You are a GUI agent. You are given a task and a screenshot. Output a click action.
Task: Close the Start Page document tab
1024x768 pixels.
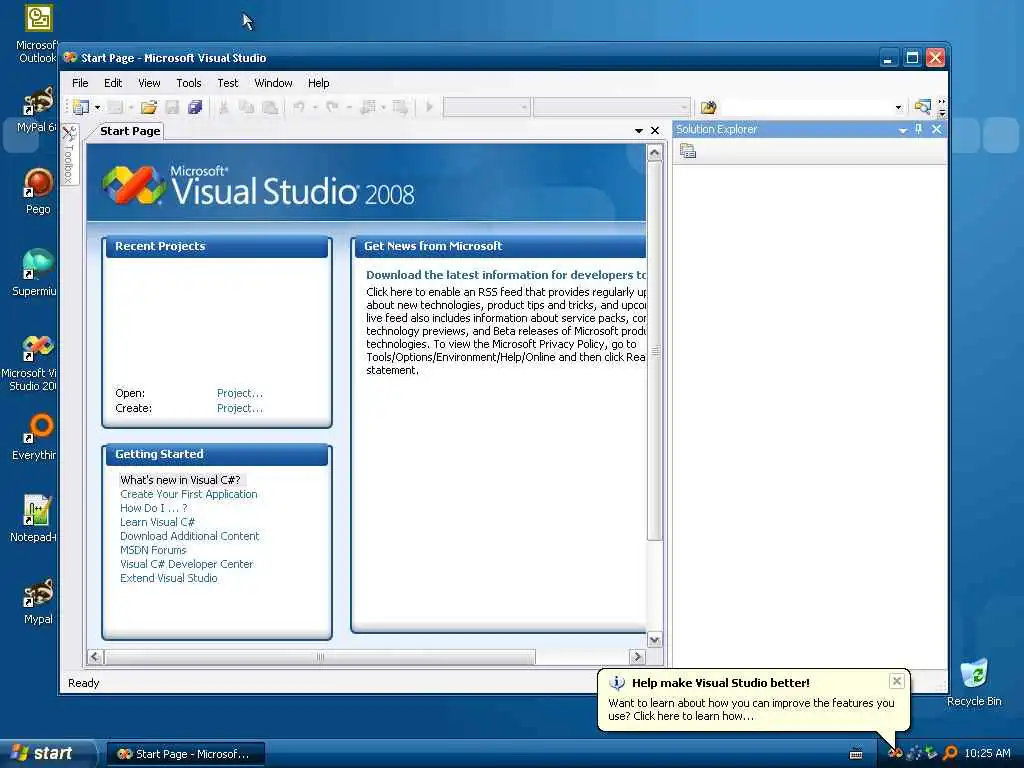655,131
